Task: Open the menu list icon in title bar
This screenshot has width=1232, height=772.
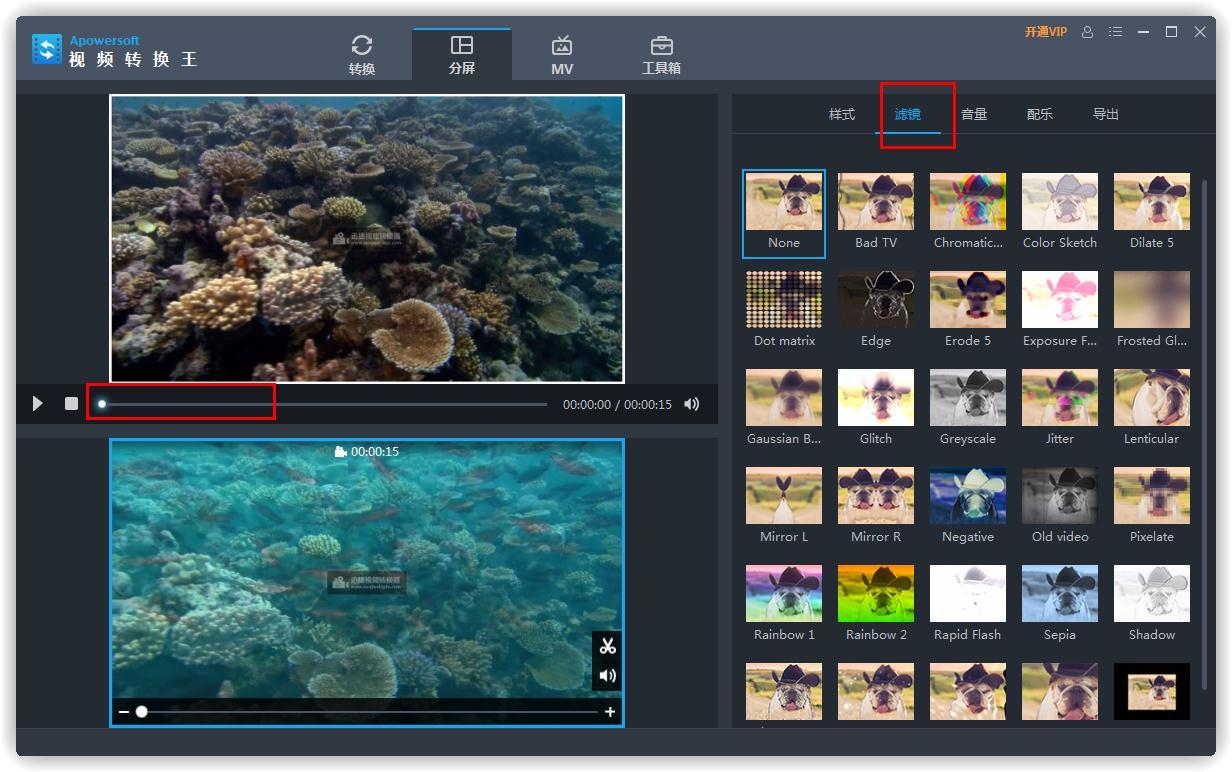Action: (x=1115, y=32)
